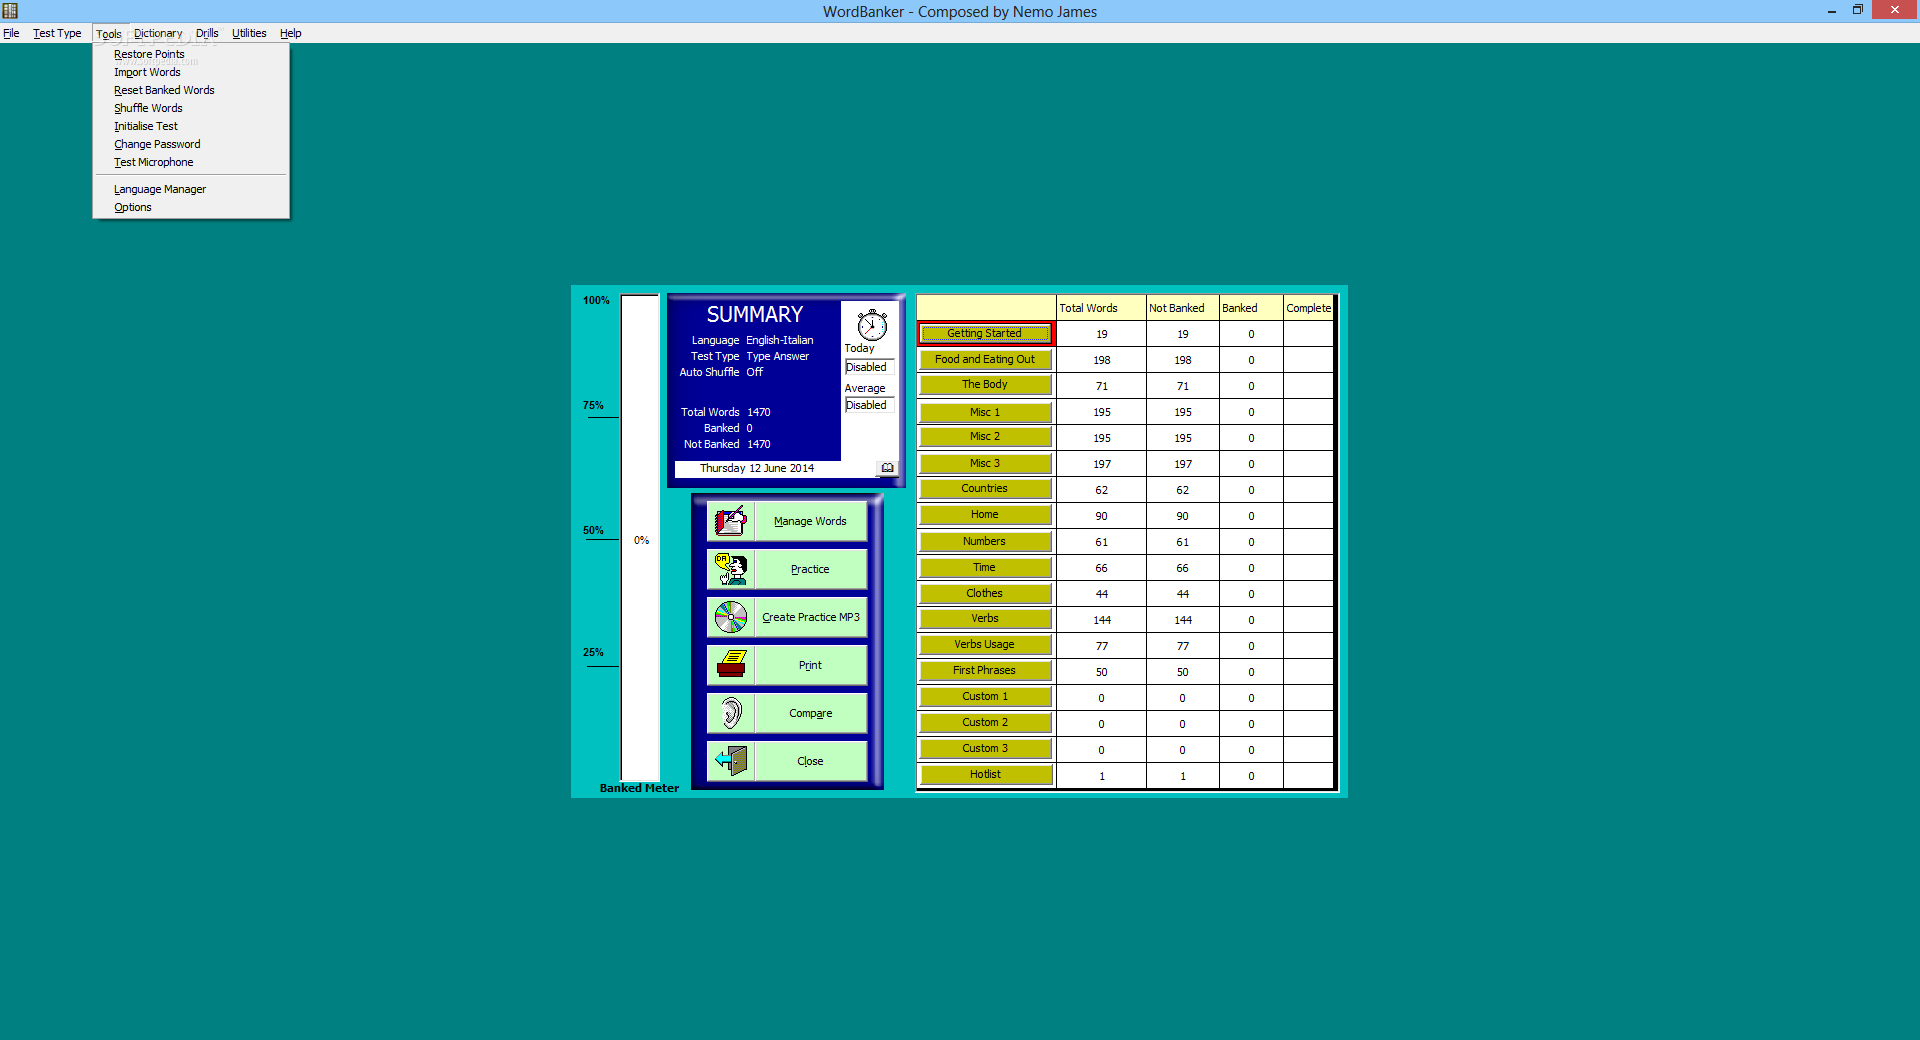Click the Practice button
1920x1040 pixels.
(x=810, y=569)
